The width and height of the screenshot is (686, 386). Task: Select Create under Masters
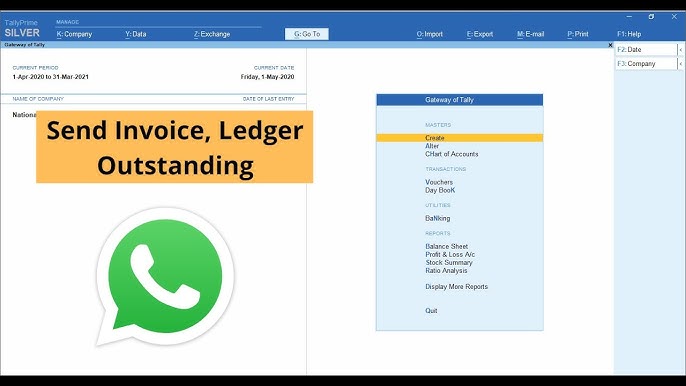click(x=459, y=138)
